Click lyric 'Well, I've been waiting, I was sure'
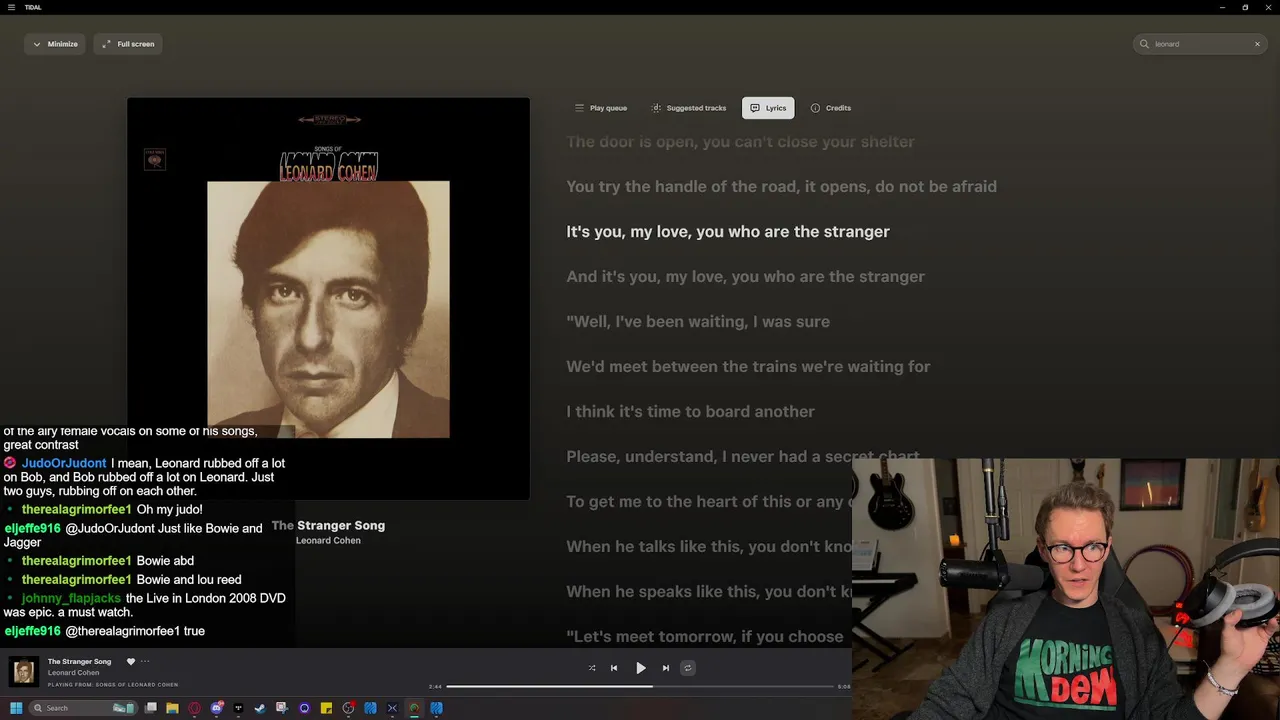 [x=698, y=321]
